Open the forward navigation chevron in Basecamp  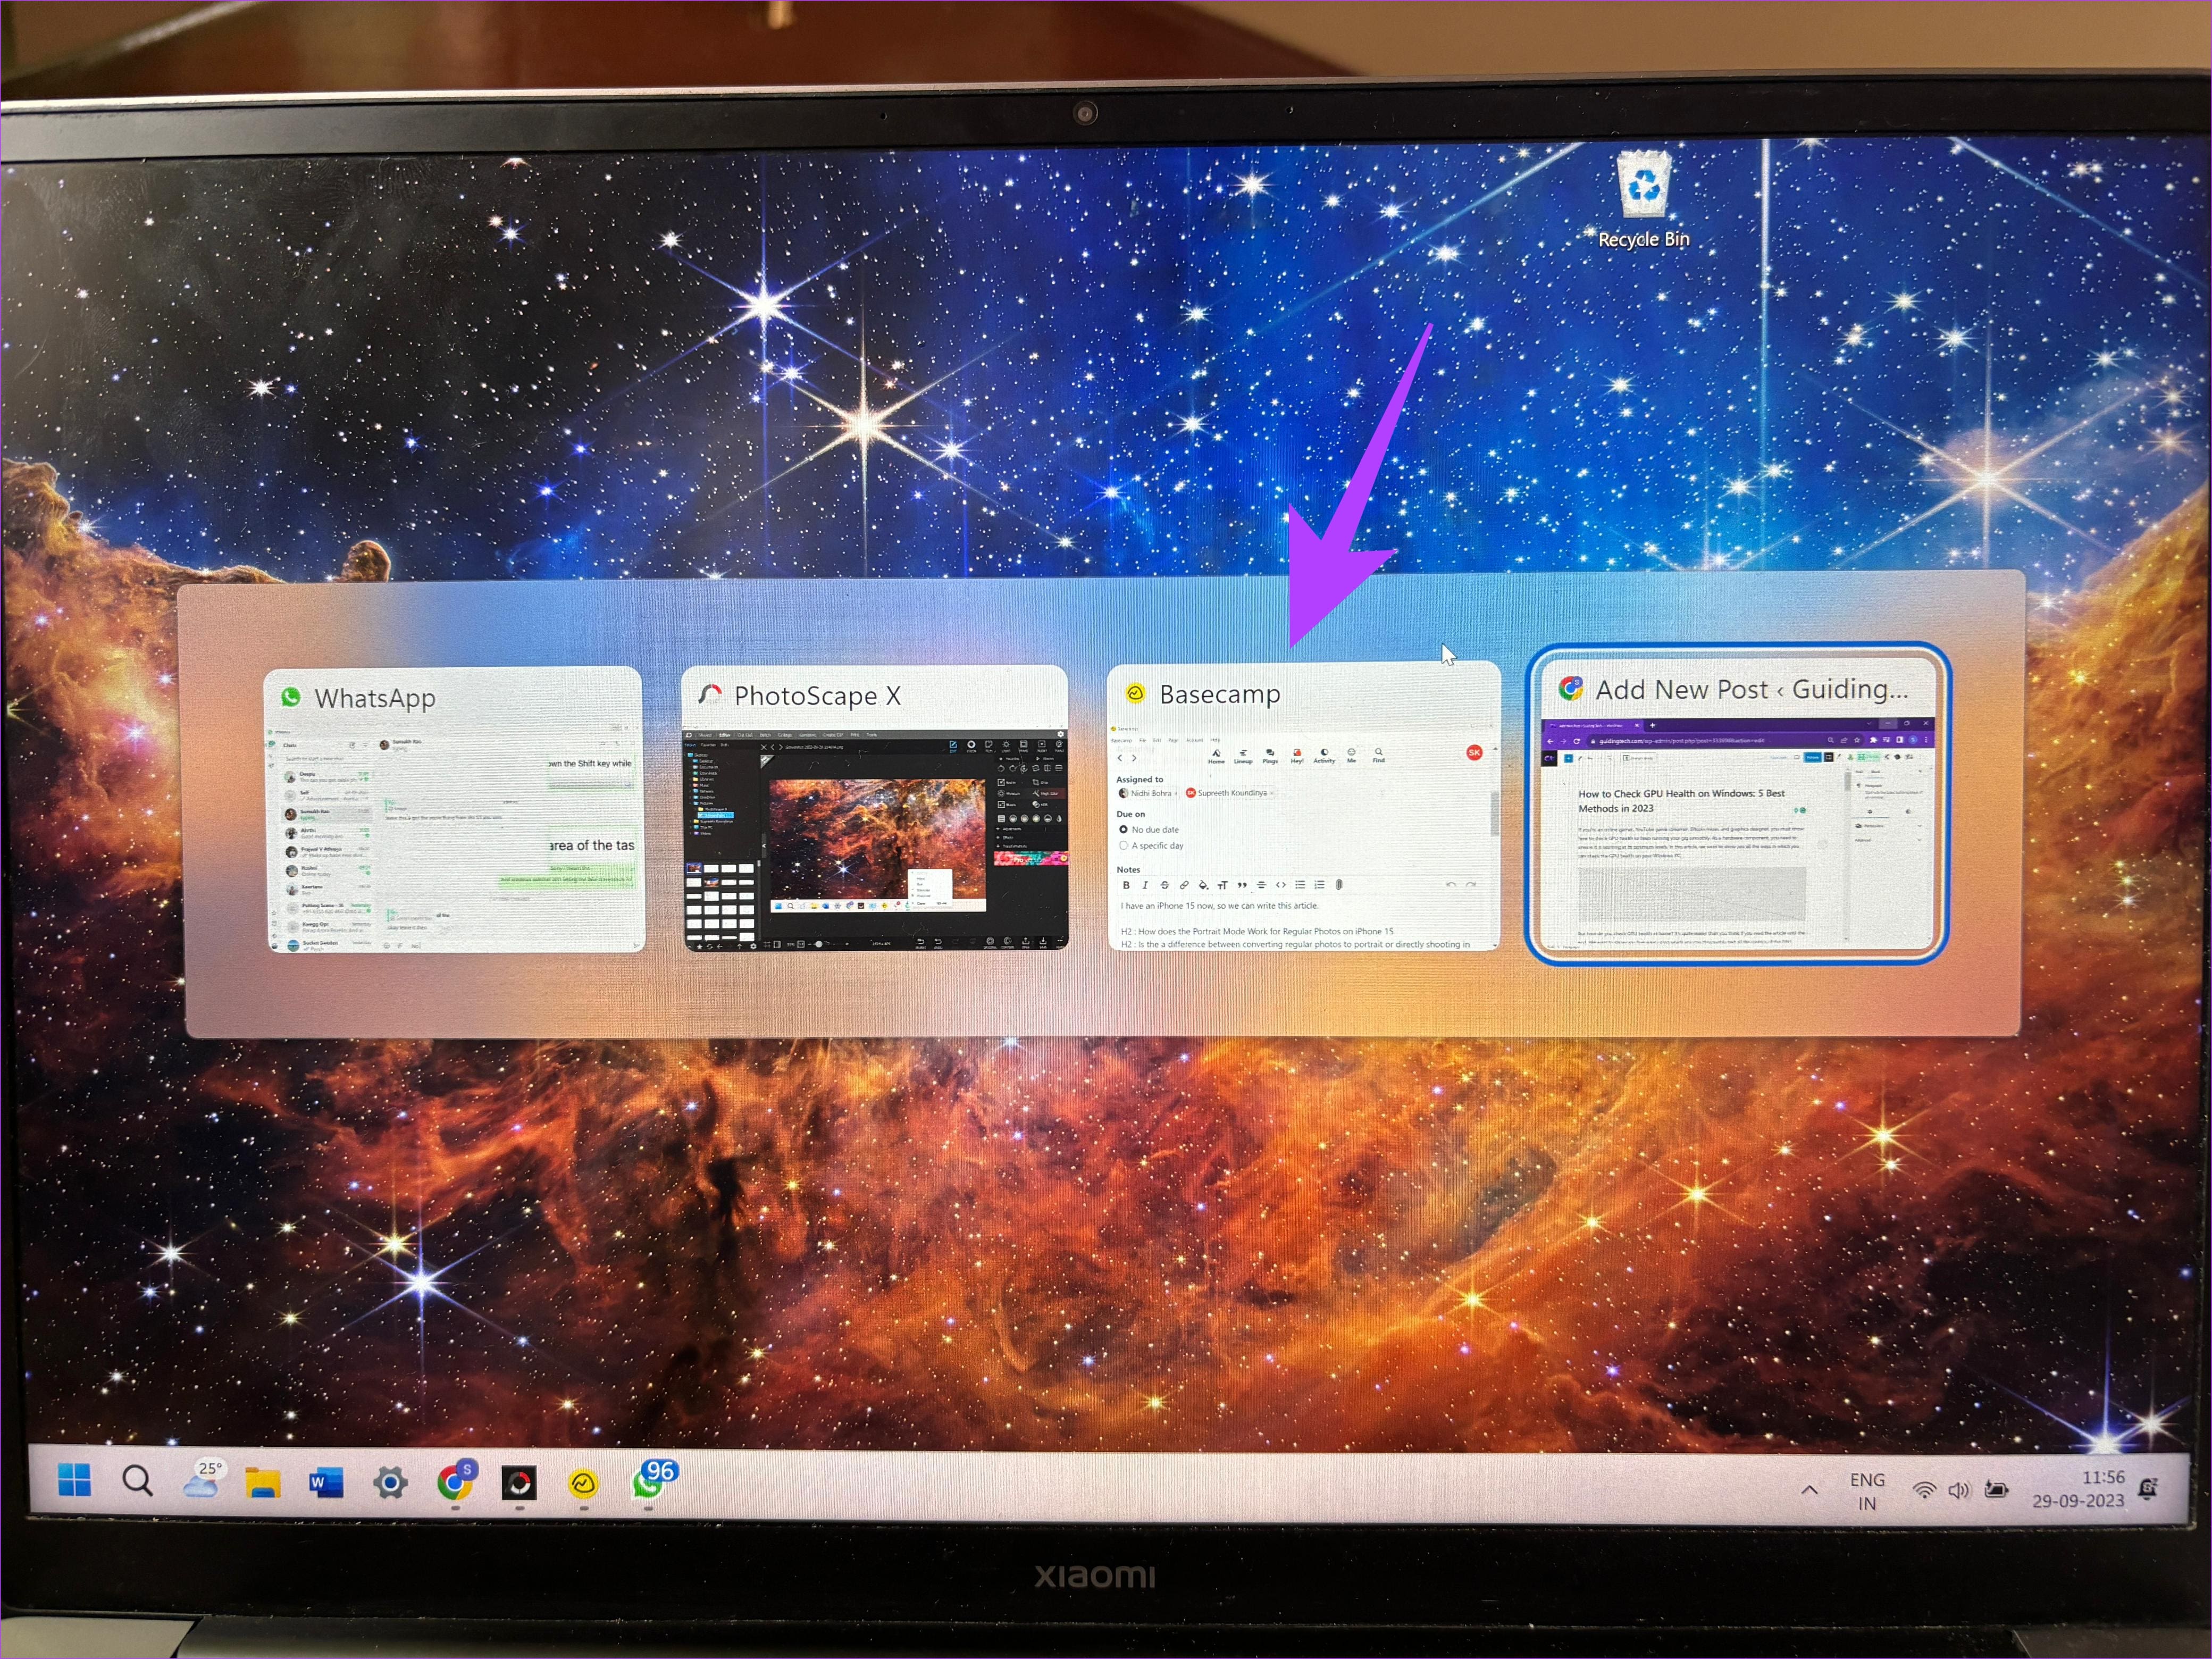[1134, 758]
